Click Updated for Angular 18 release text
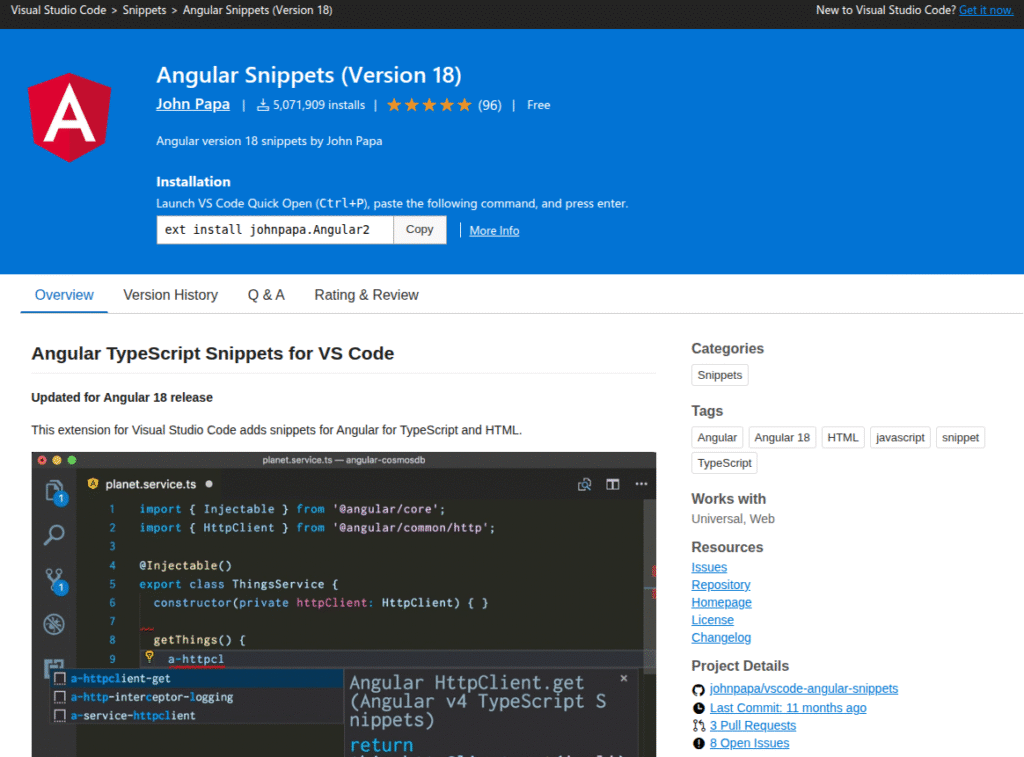1024x757 pixels. point(122,398)
